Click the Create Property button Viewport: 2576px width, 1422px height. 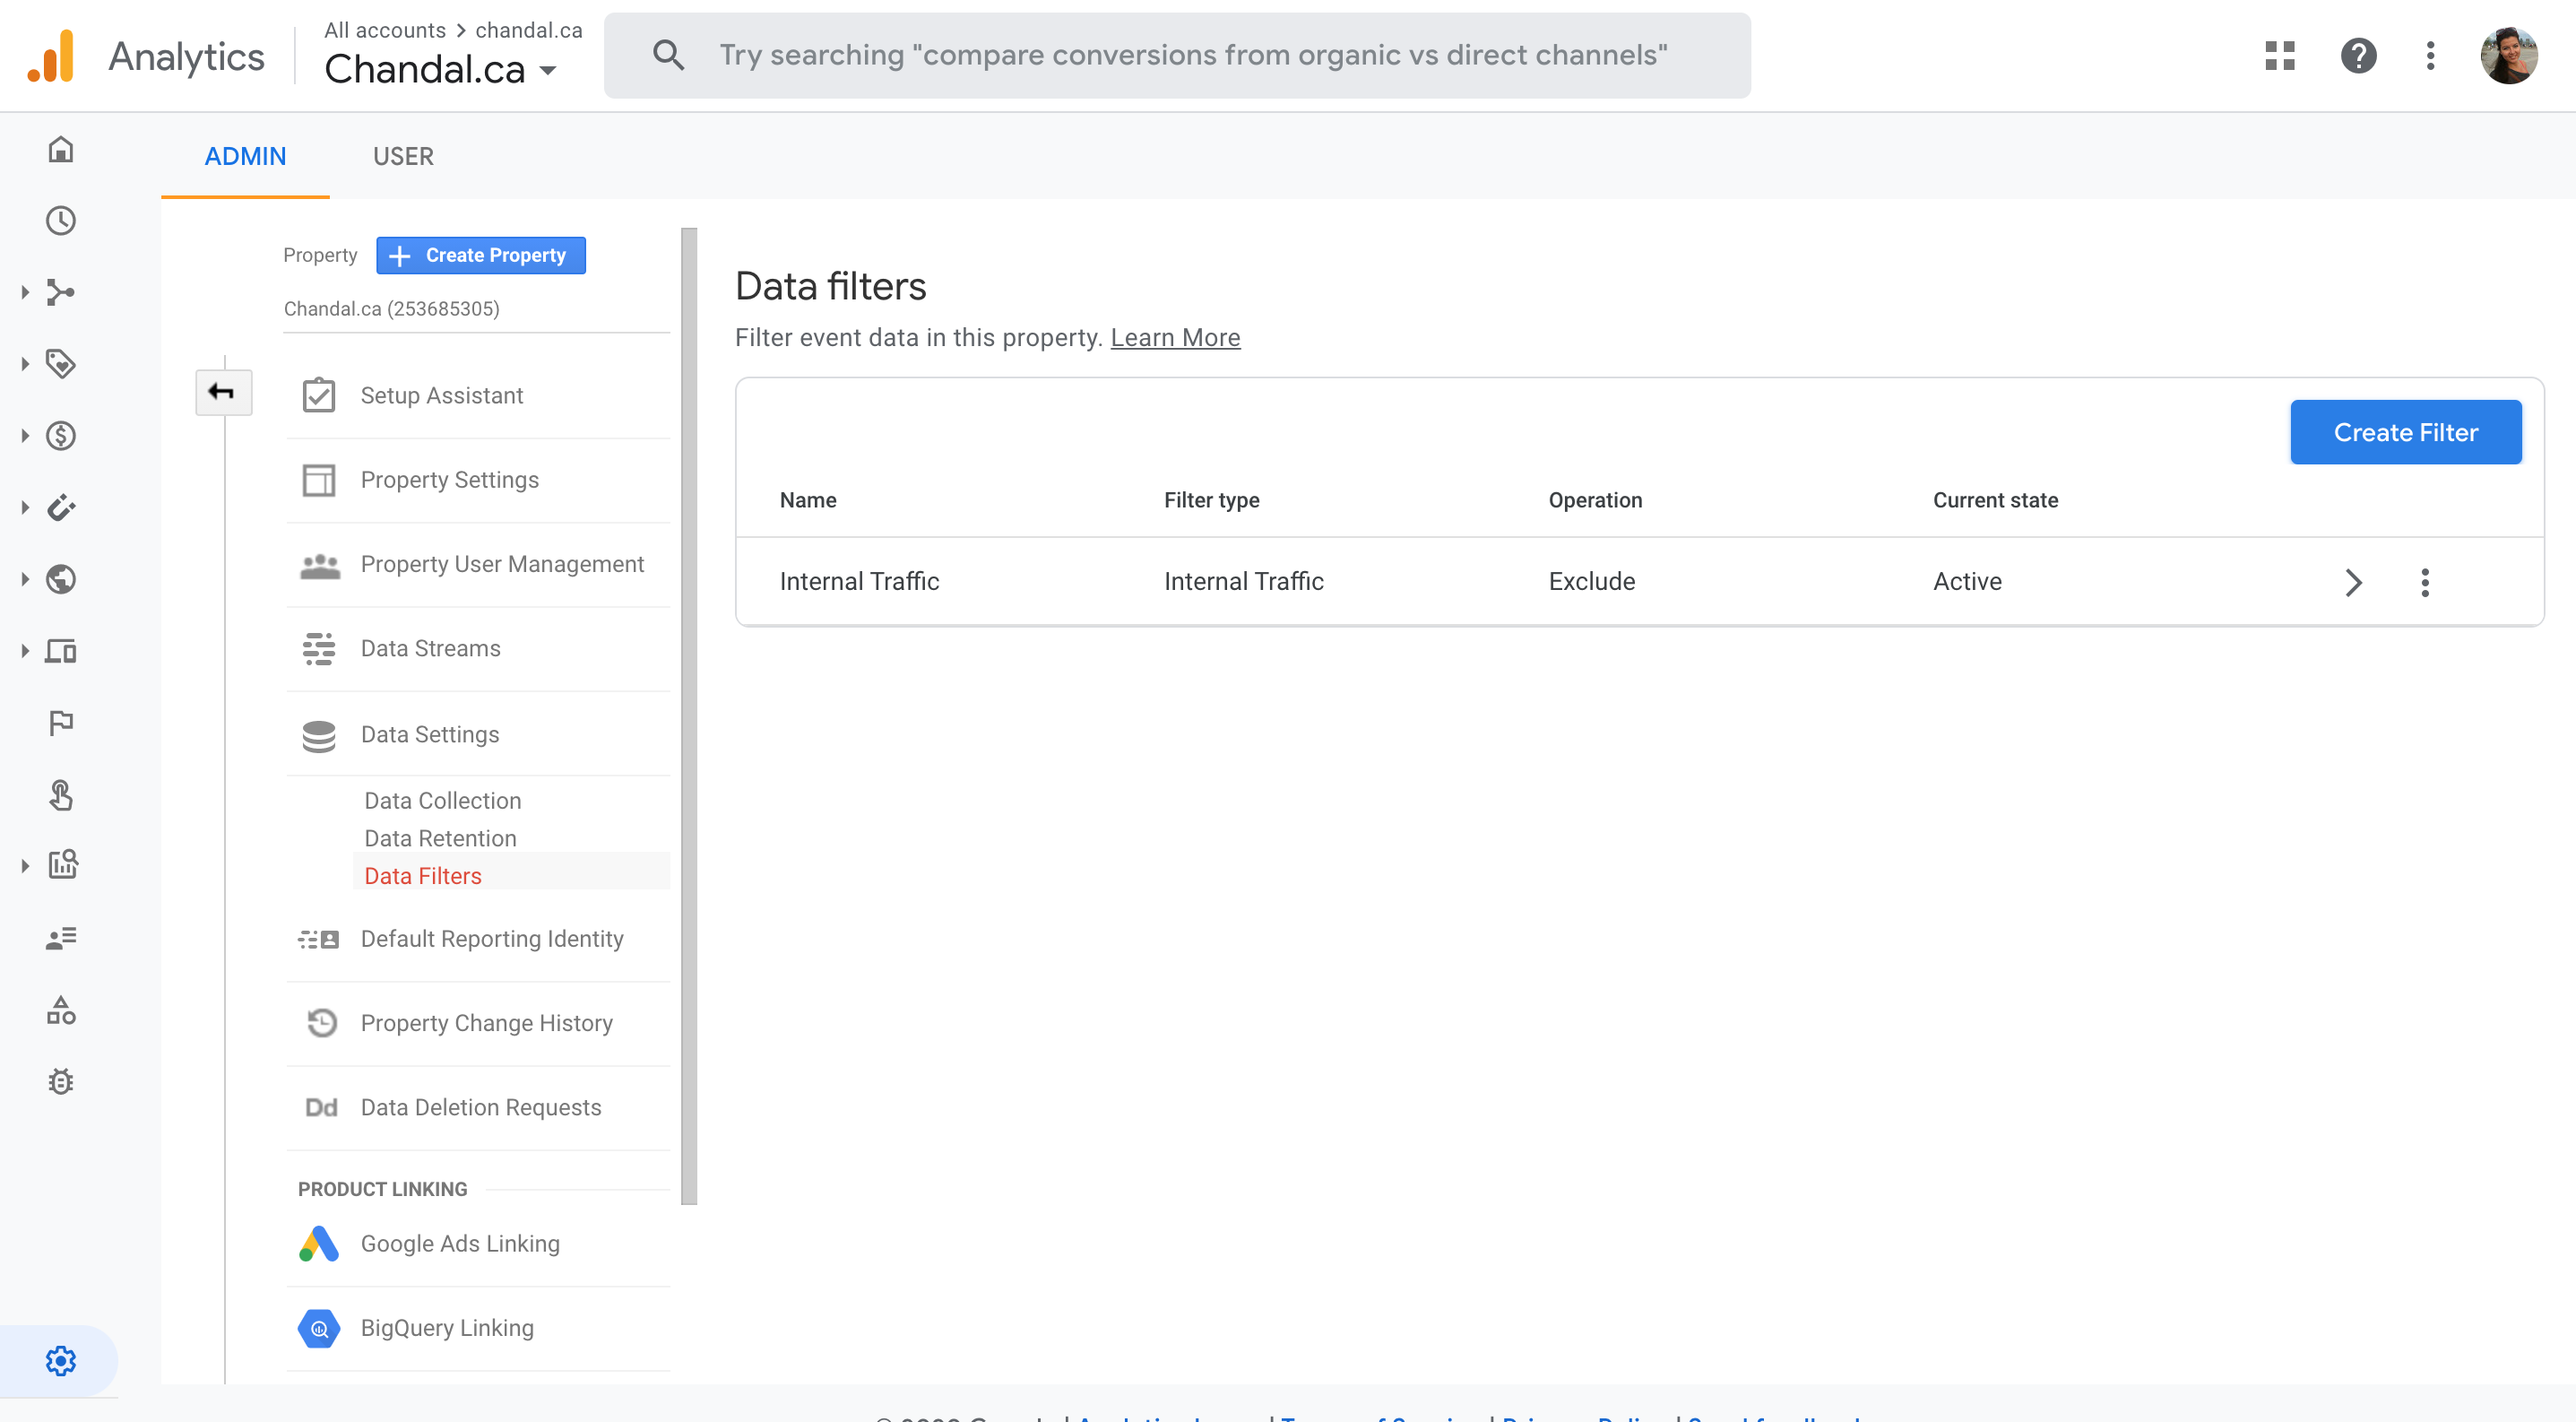480,256
